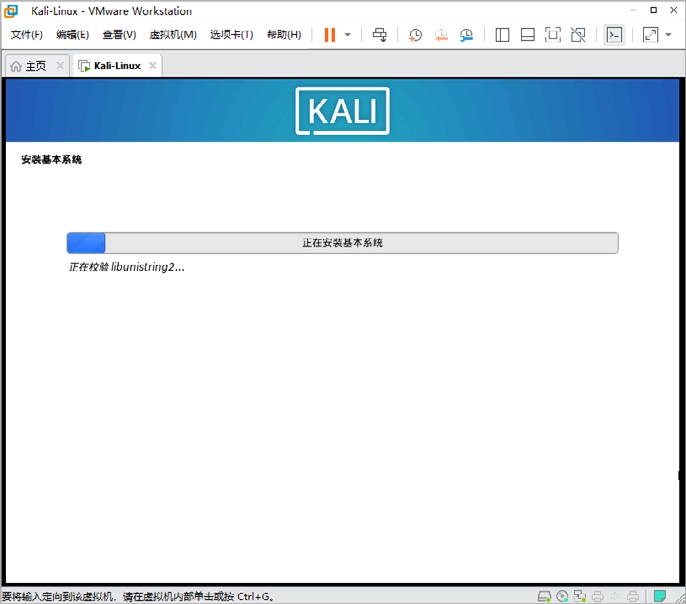The height and width of the screenshot is (604, 686).
Task: Minimize the VMware Workstation window
Action: (x=633, y=10)
